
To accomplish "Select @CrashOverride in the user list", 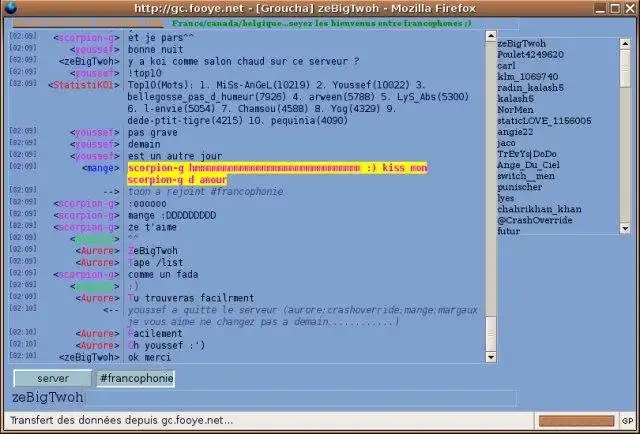I will tap(535, 220).
